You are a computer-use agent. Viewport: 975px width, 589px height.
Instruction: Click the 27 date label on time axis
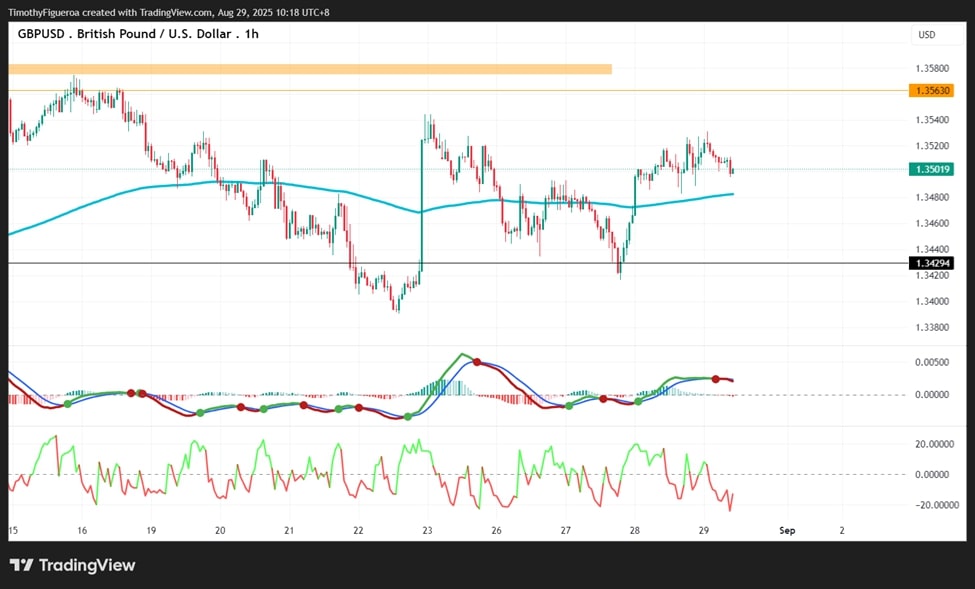pos(565,531)
